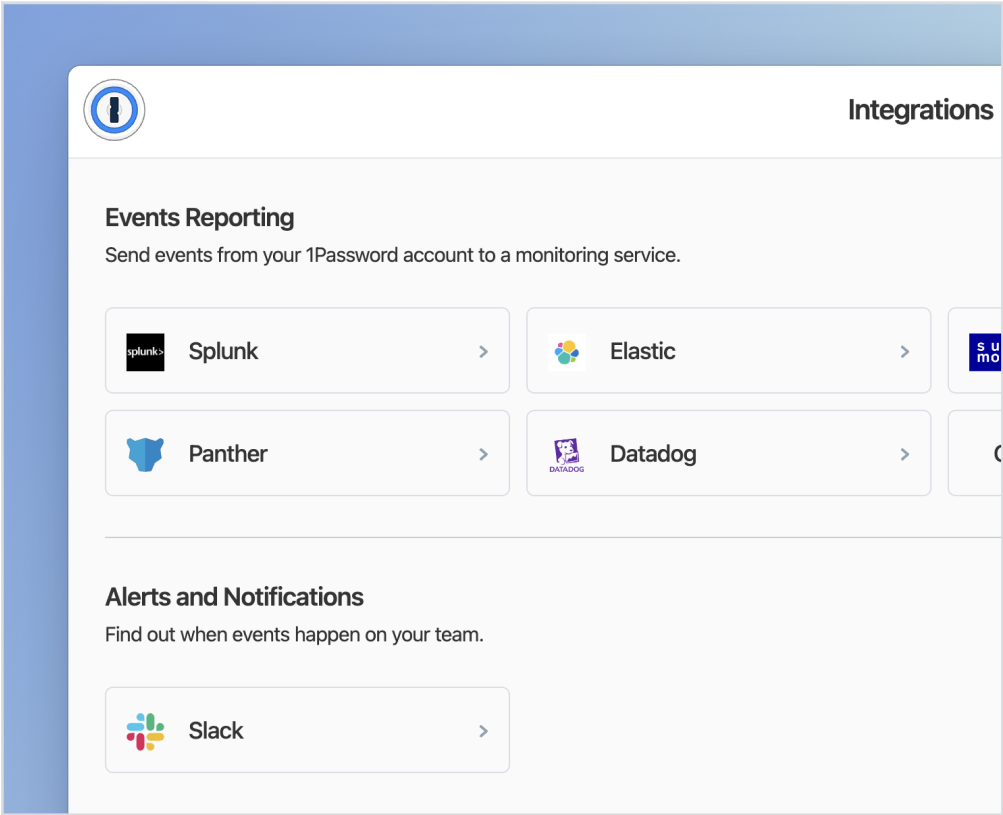Open the Splunk integration
The height and width of the screenshot is (815, 1003).
[307, 351]
